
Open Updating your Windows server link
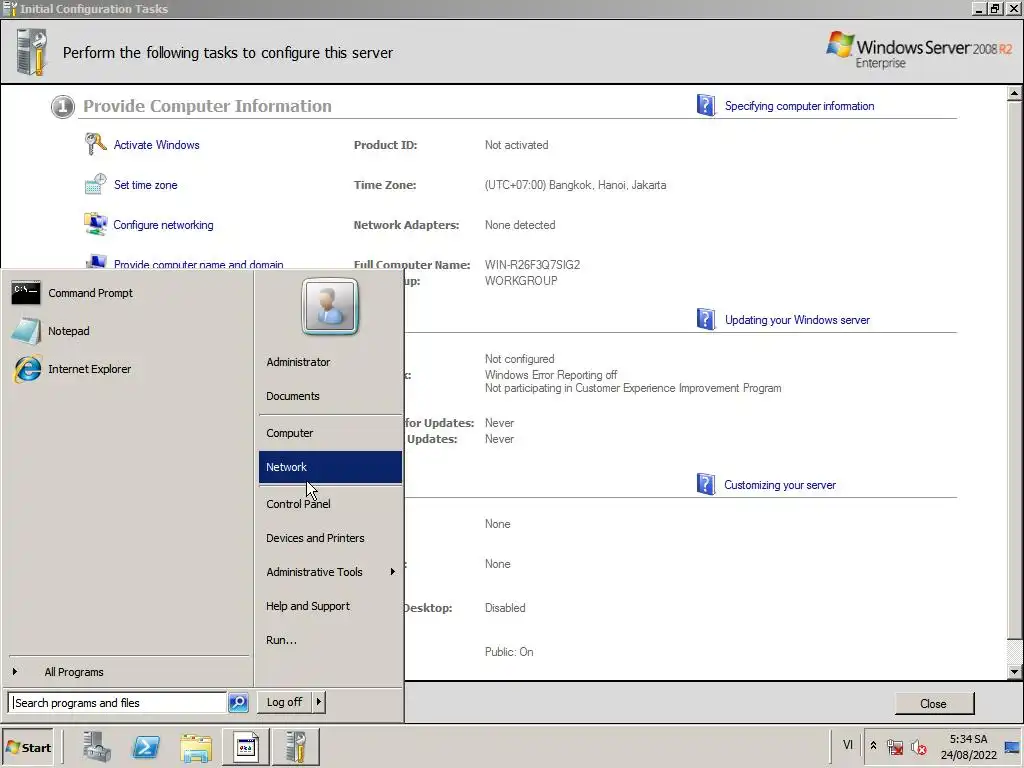(797, 320)
